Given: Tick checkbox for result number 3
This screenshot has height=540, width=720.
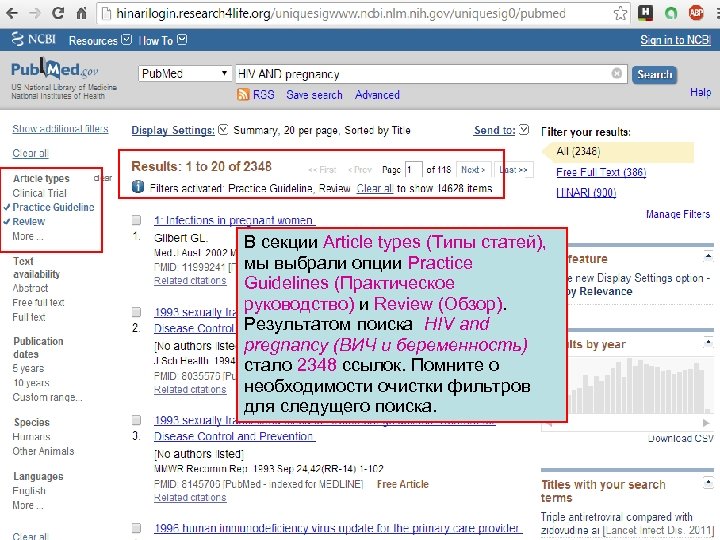Looking at the screenshot, I should tap(136, 420).
